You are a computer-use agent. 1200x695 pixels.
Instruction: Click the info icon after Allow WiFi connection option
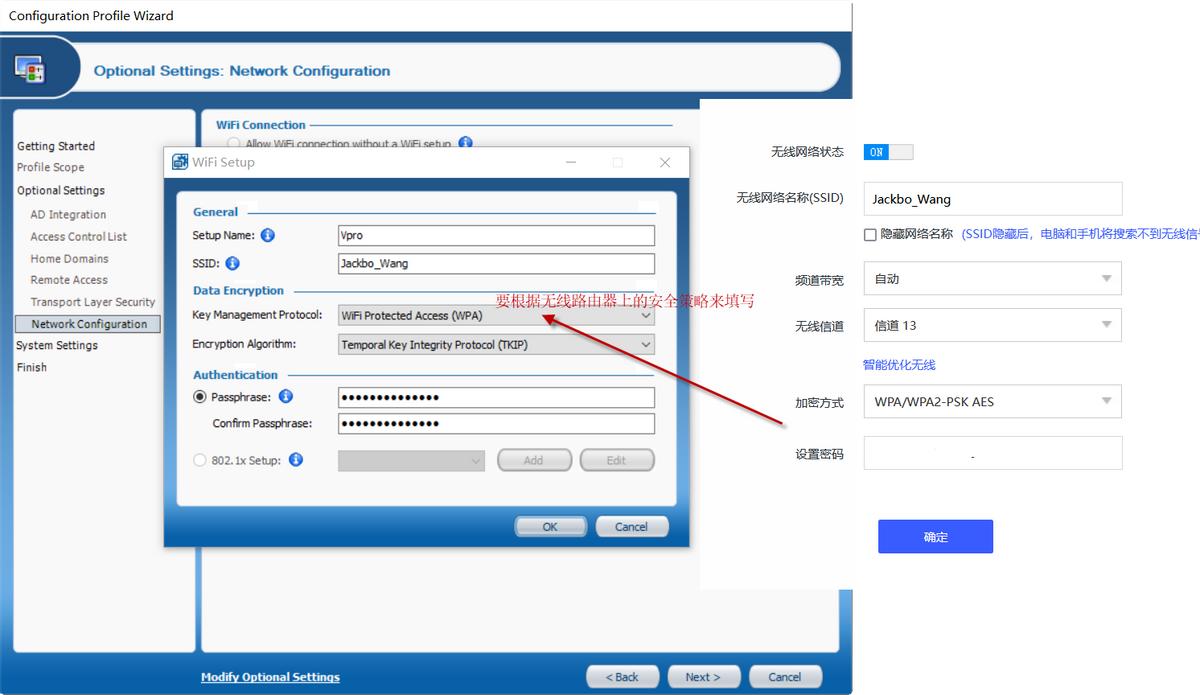pos(463,142)
